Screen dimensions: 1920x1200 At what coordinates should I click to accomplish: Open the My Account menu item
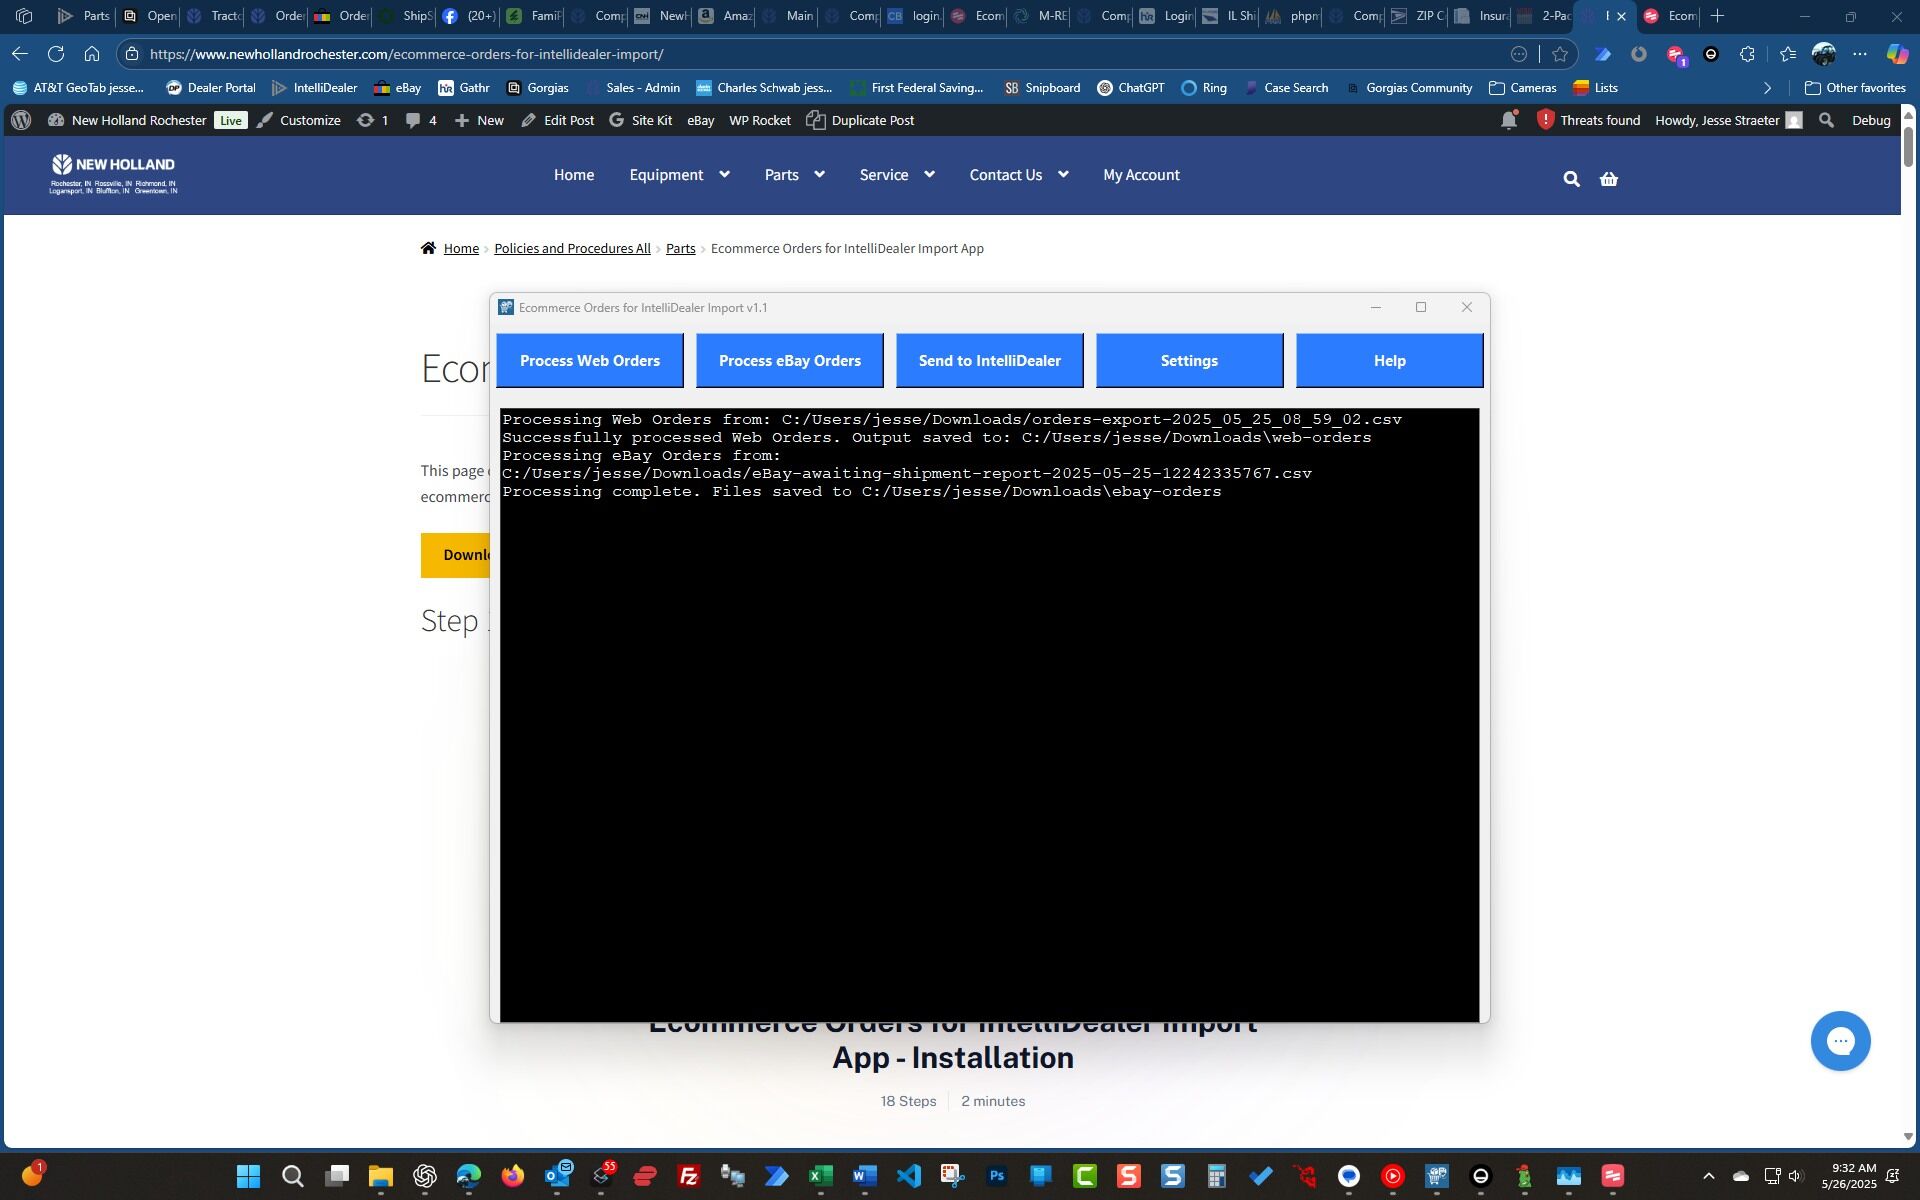tap(1141, 175)
